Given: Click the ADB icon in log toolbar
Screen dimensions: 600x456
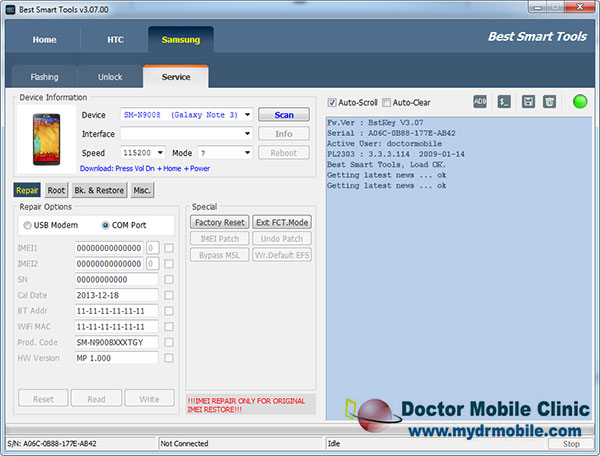Looking at the screenshot, I should (x=480, y=102).
